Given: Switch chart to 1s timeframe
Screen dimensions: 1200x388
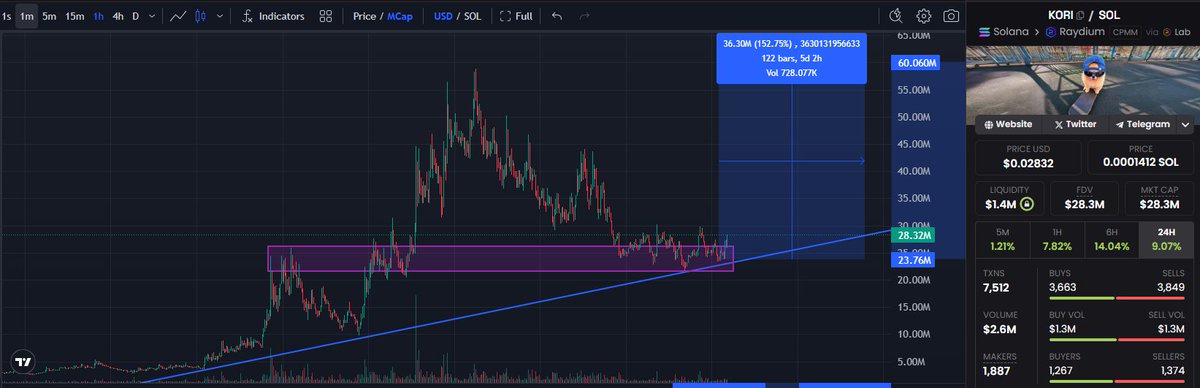Looking at the screenshot, I should 7,16.
